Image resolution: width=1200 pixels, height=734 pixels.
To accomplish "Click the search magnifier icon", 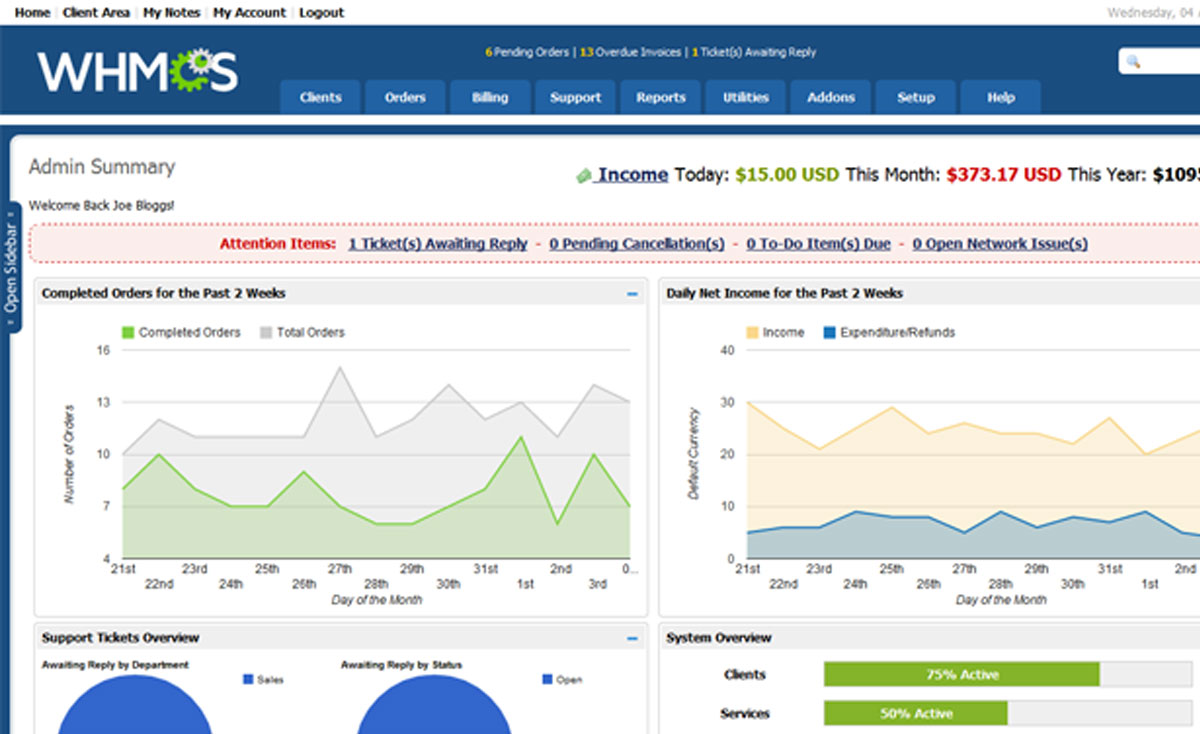I will tap(1133, 62).
